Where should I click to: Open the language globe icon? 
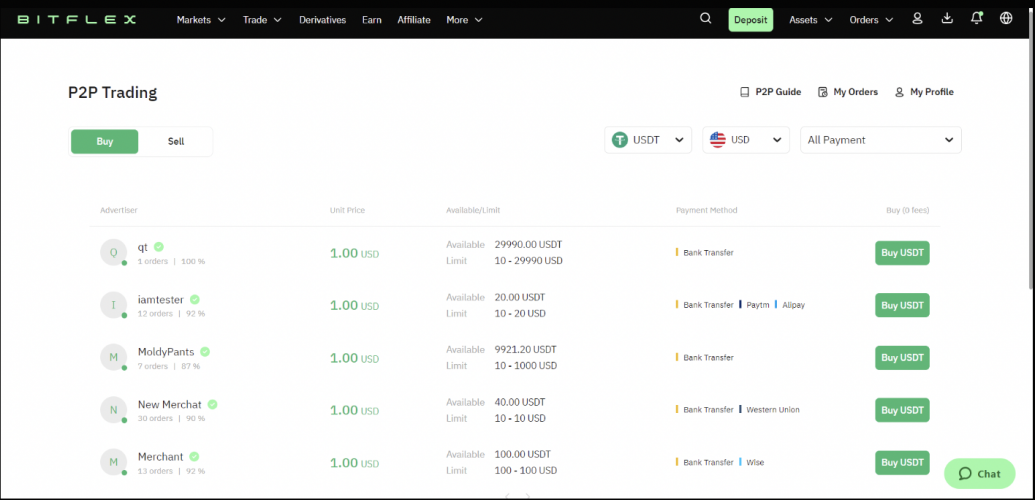click(1006, 18)
